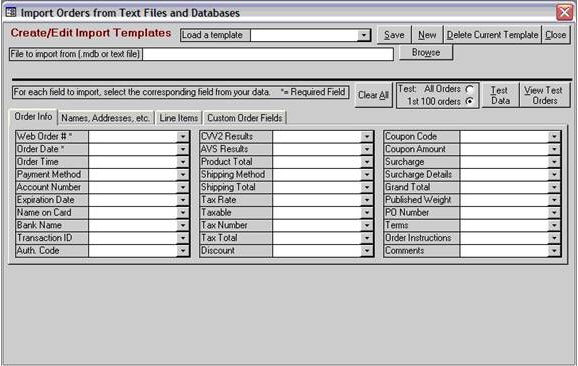This screenshot has height=366, width=578.
Task: Click the window's form icon in title bar
Action: pyautogui.click(x=11, y=12)
